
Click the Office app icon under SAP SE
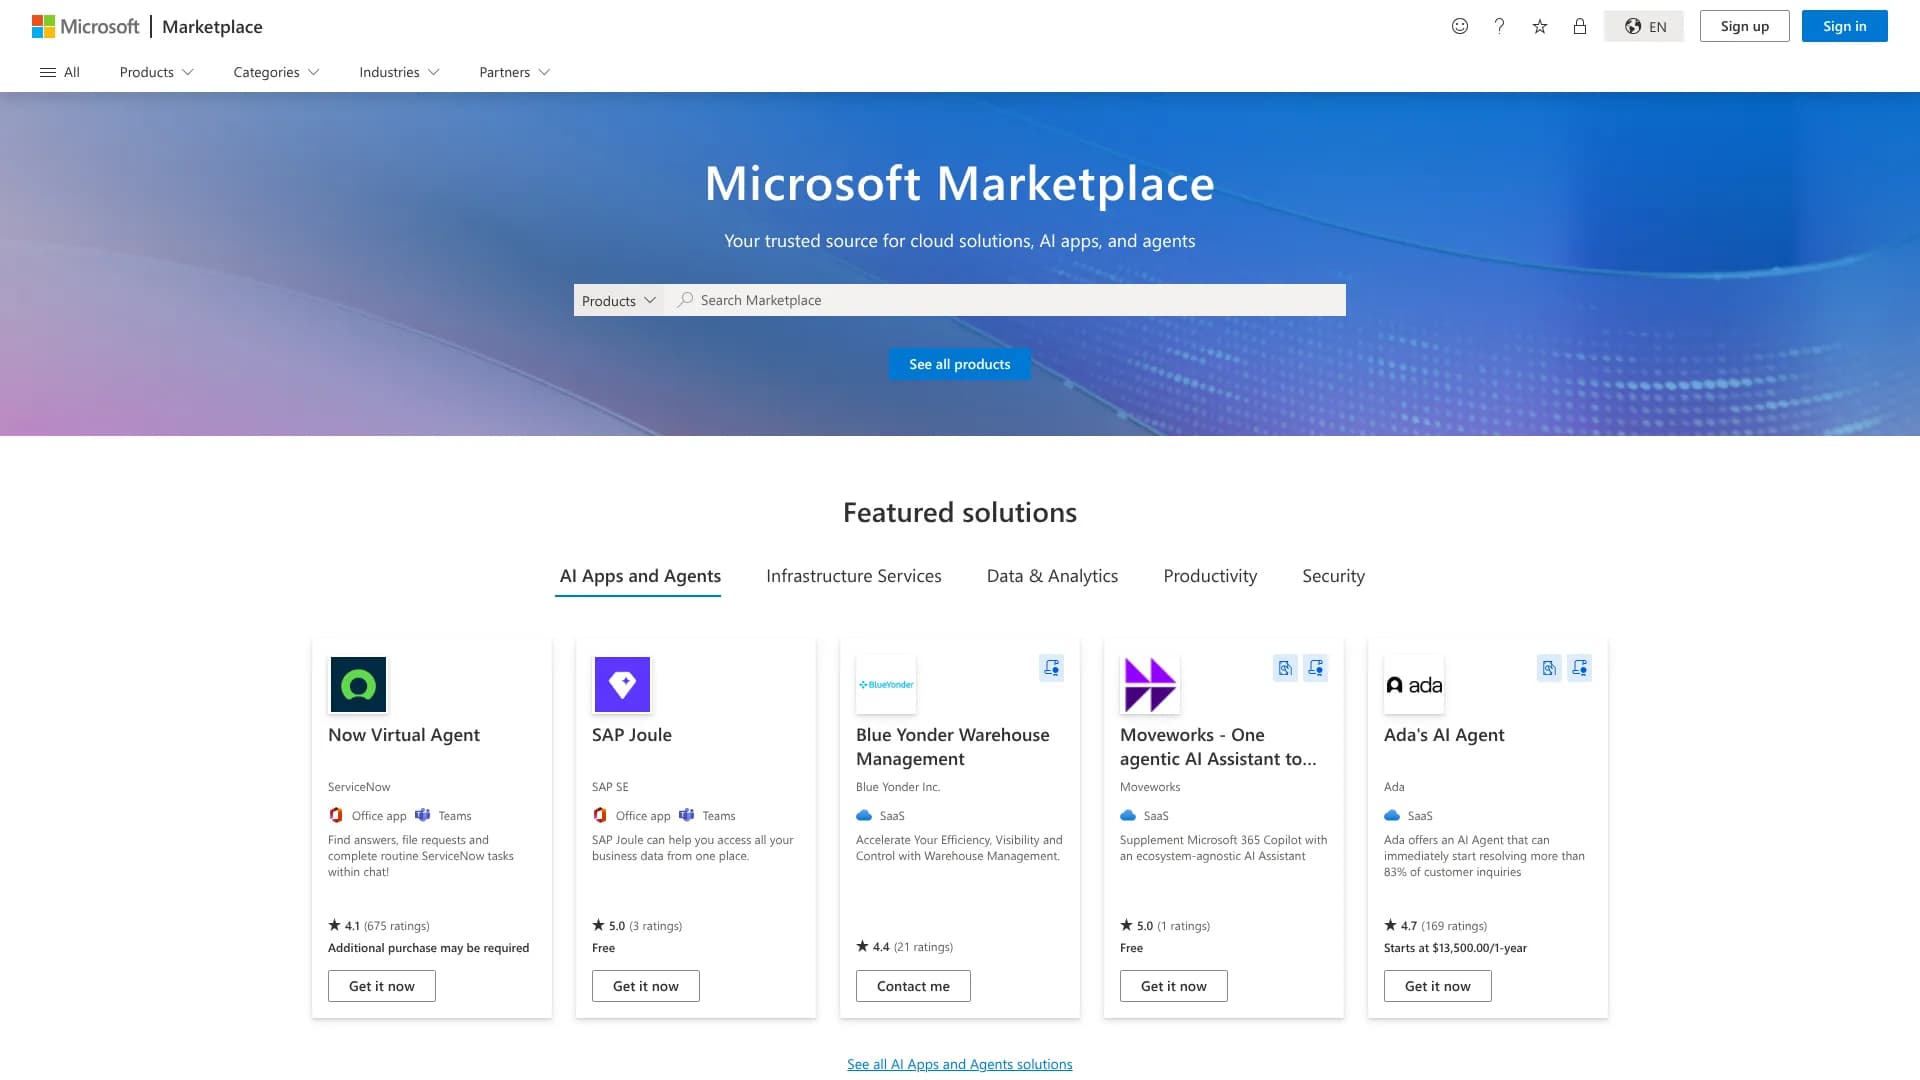pyautogui.click(x=600, y=815)
